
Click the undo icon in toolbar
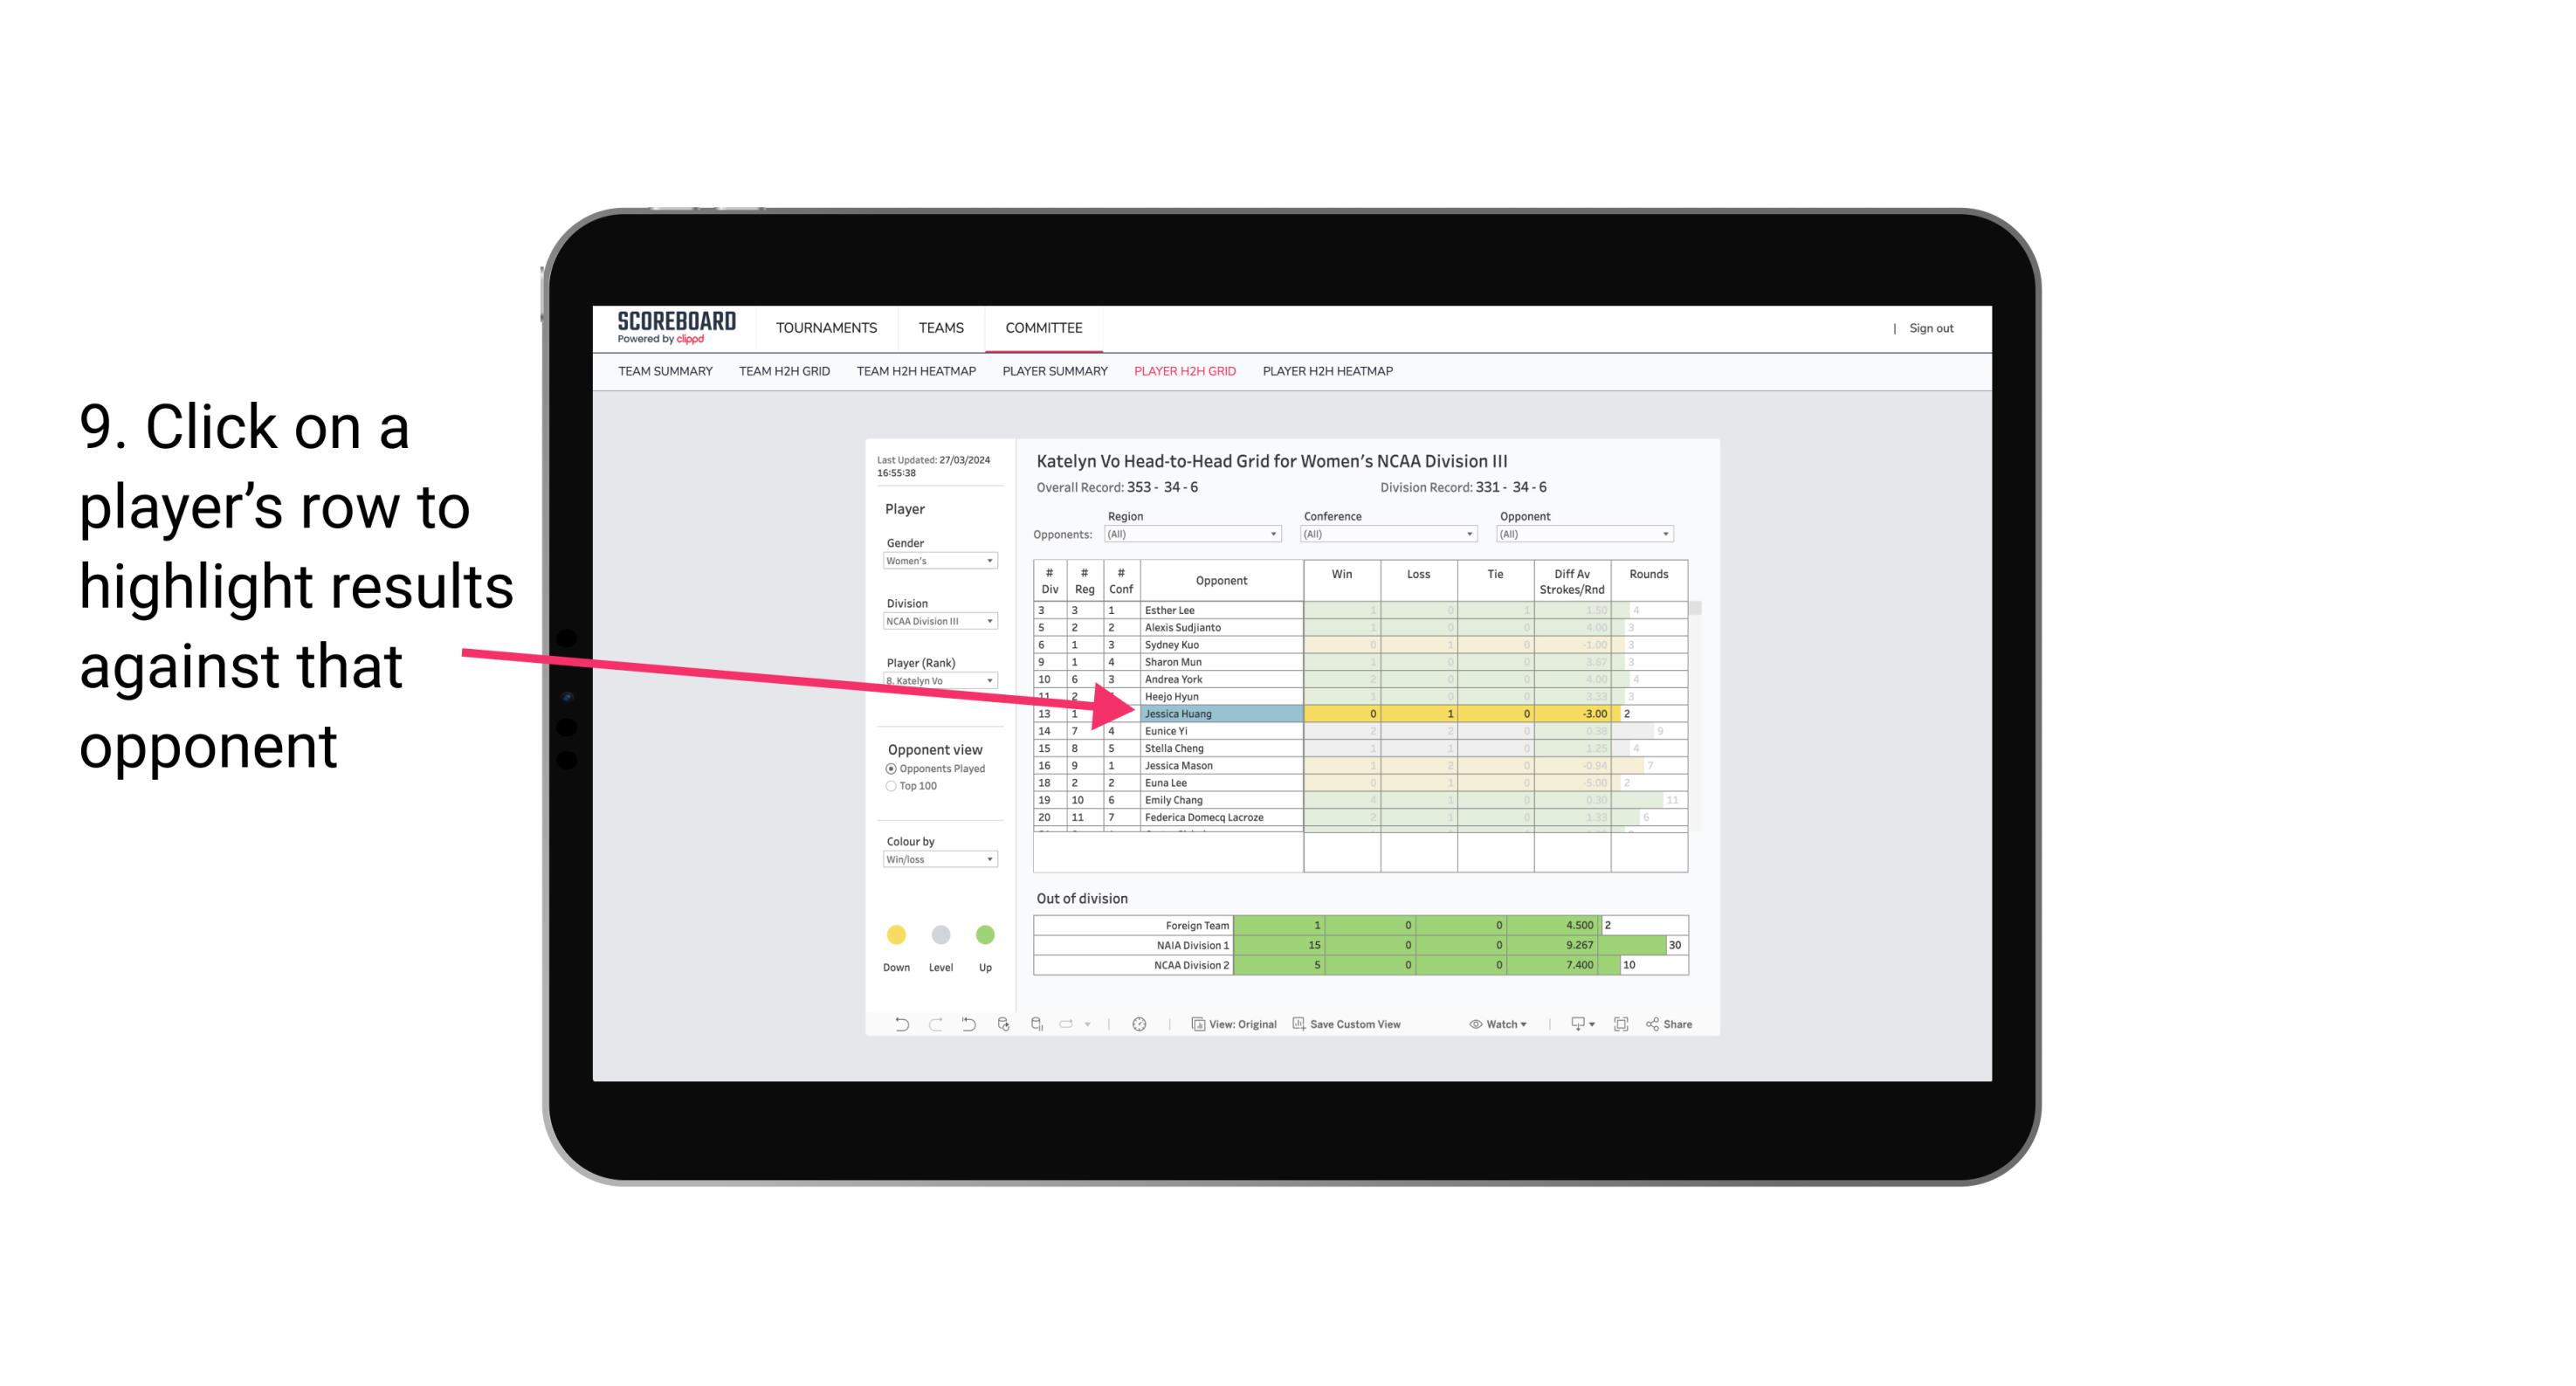tap(894, 1026)
